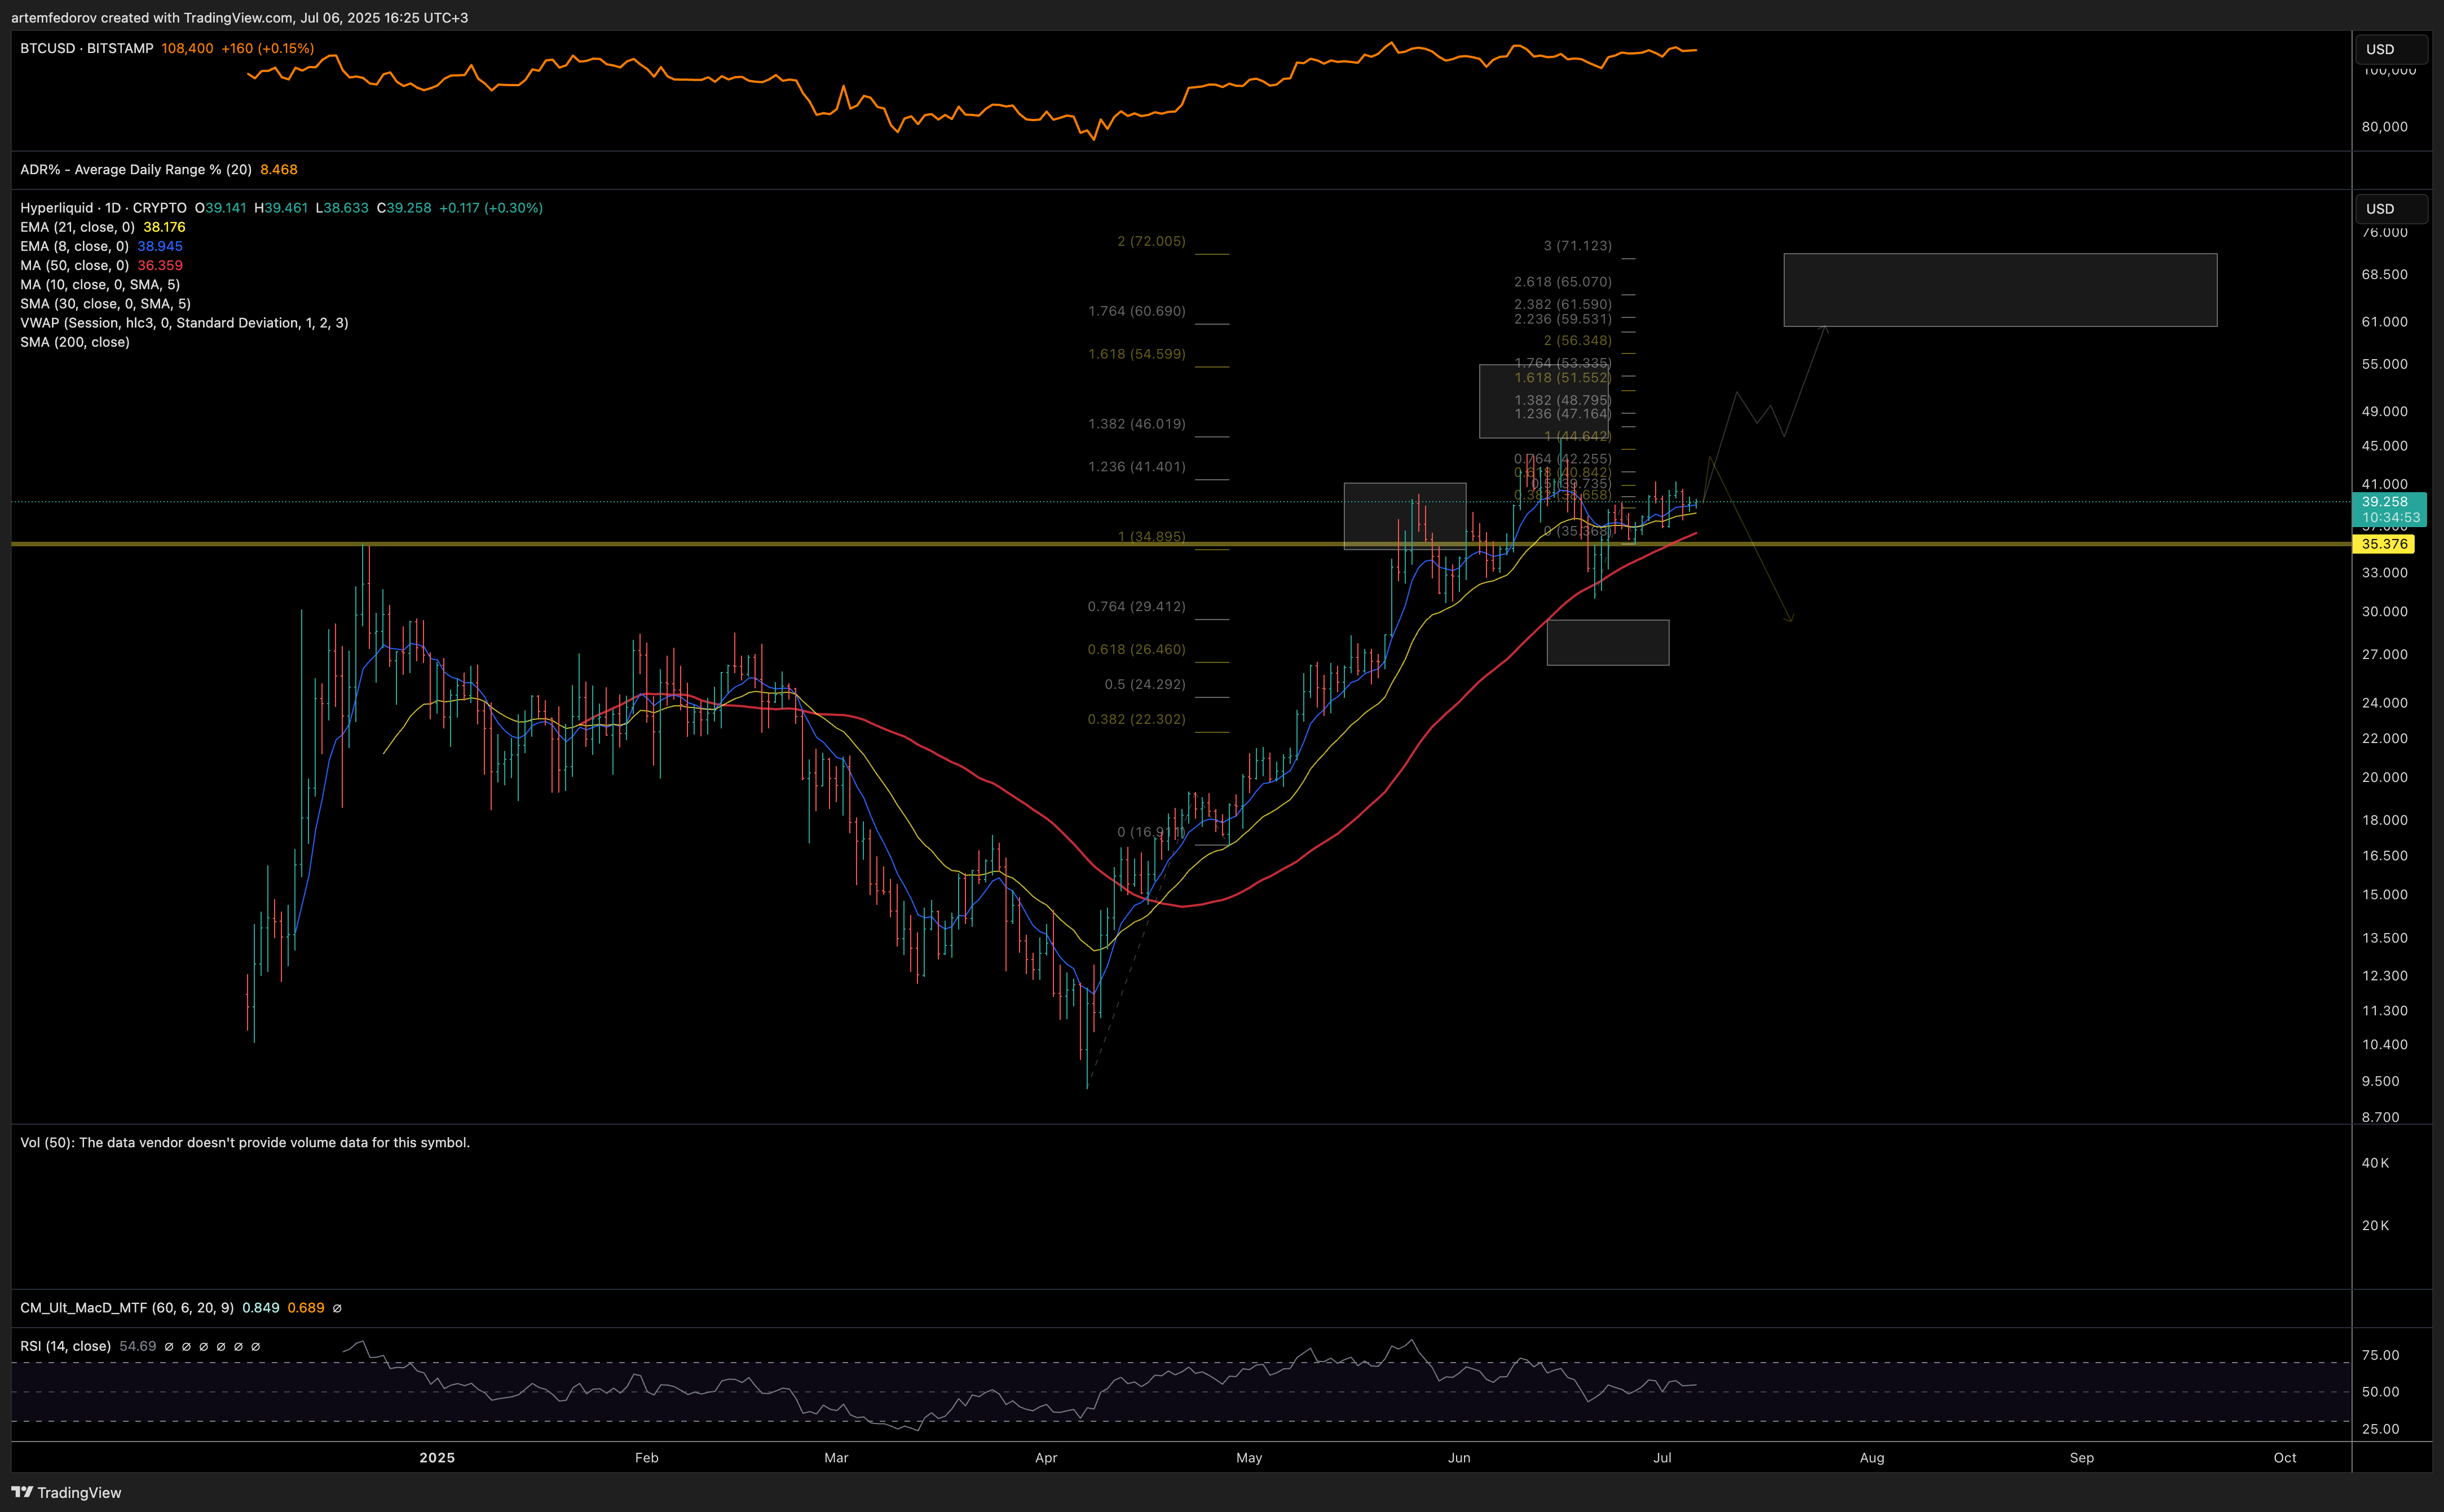
Task: Click the Feb label on the time axis
Action: [647, 1457]
